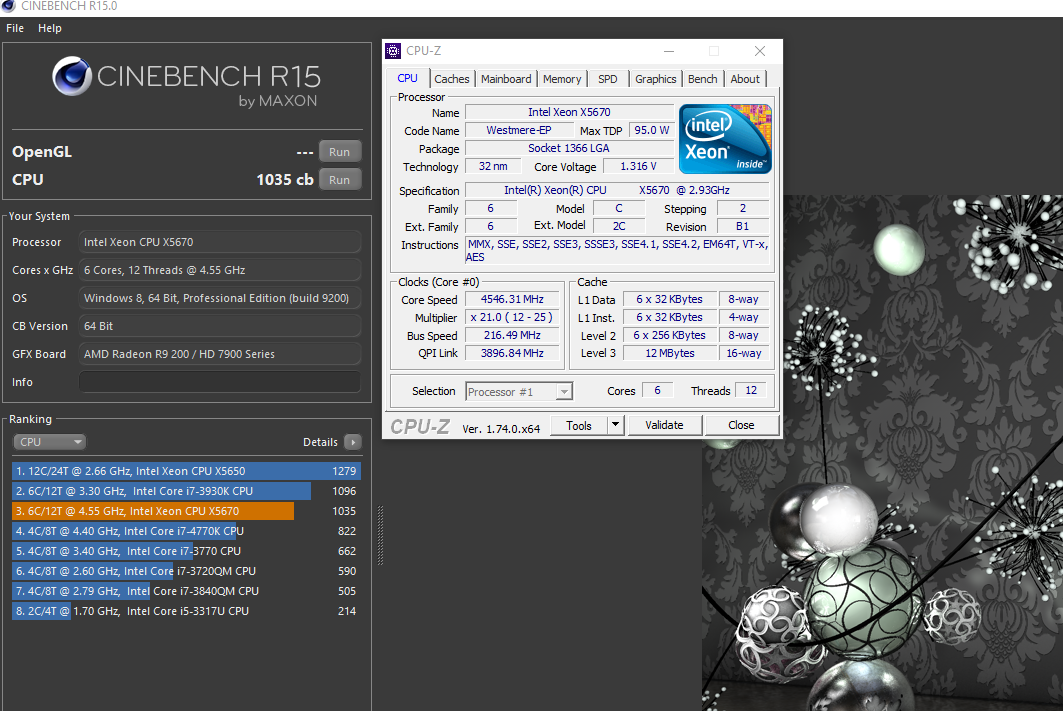
Task: Click the Tools button in CPU-Z
Action: coord(578,426)
